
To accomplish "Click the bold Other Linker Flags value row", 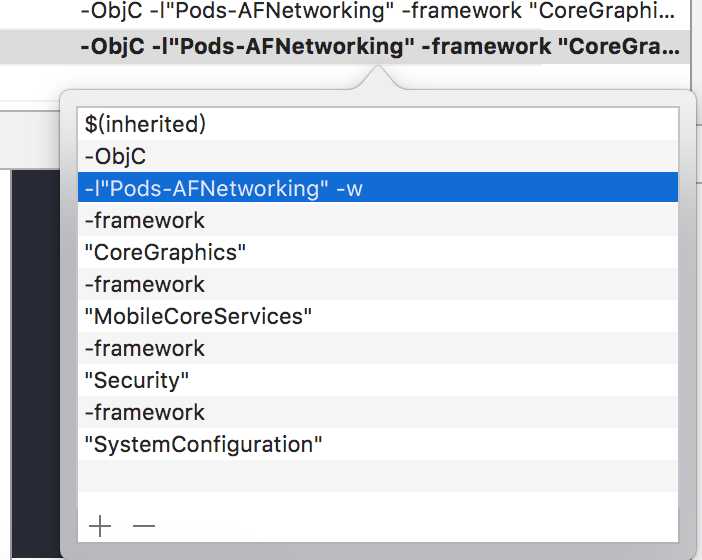I will [345, 47].
